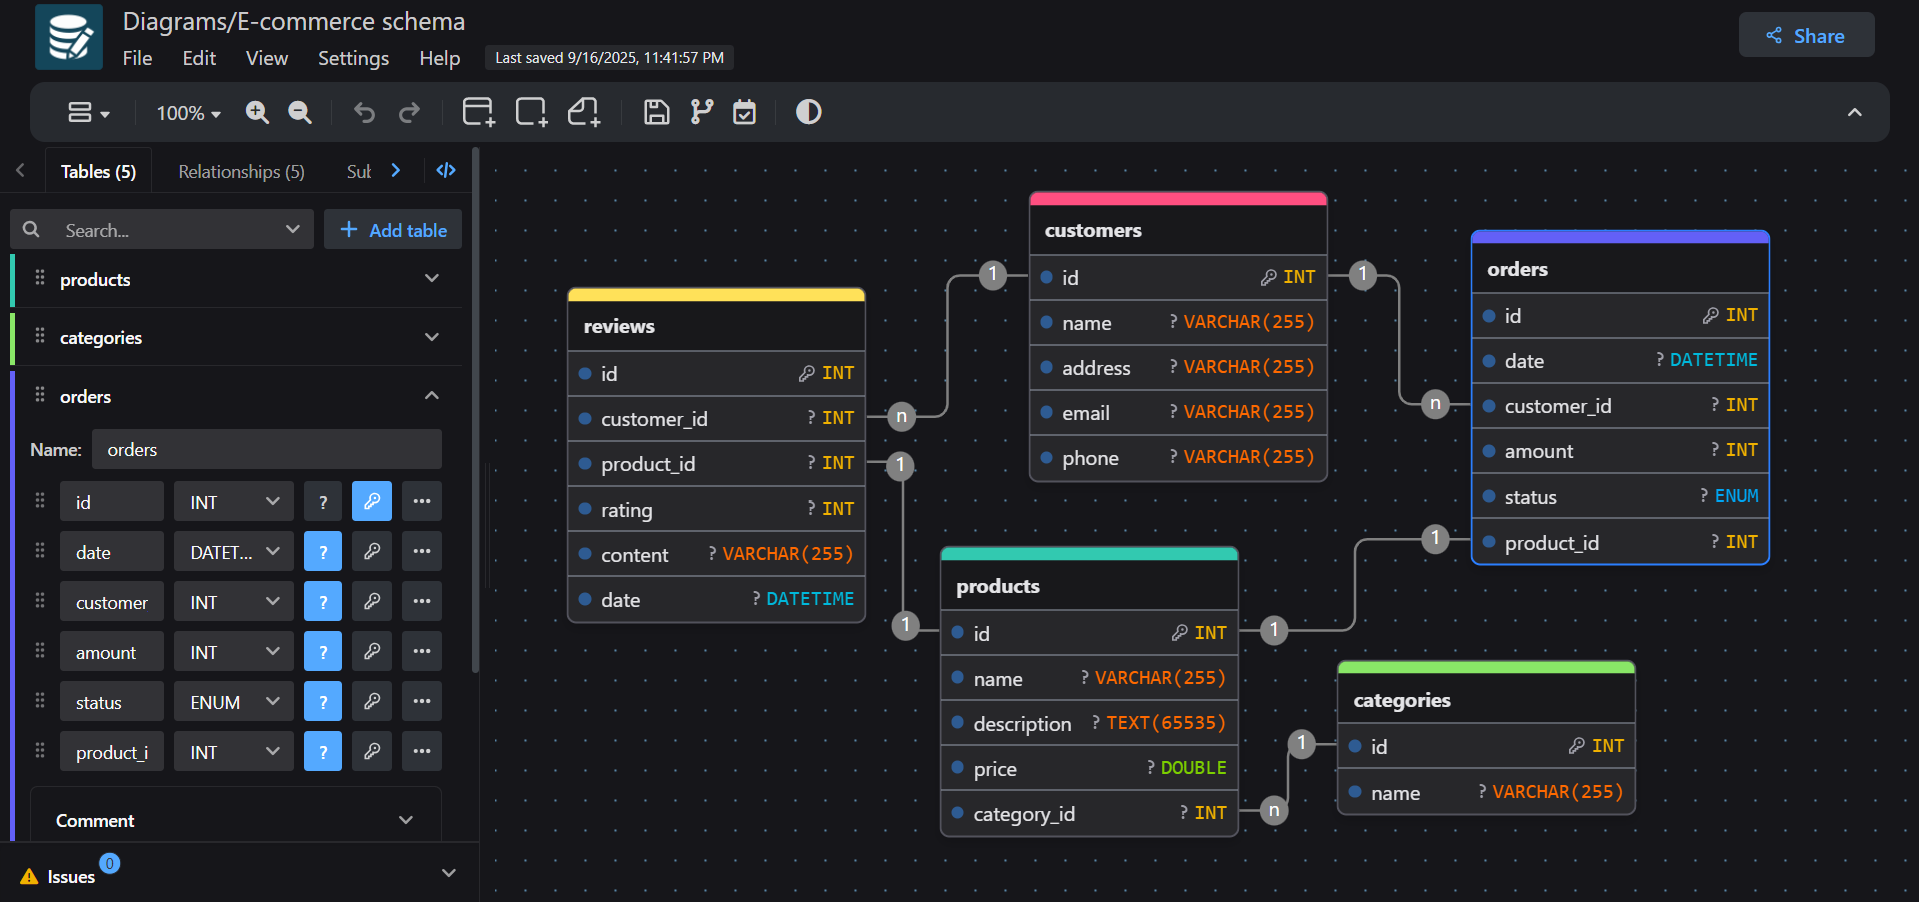
Task: Collapse the orders table details
Action: 431,395
